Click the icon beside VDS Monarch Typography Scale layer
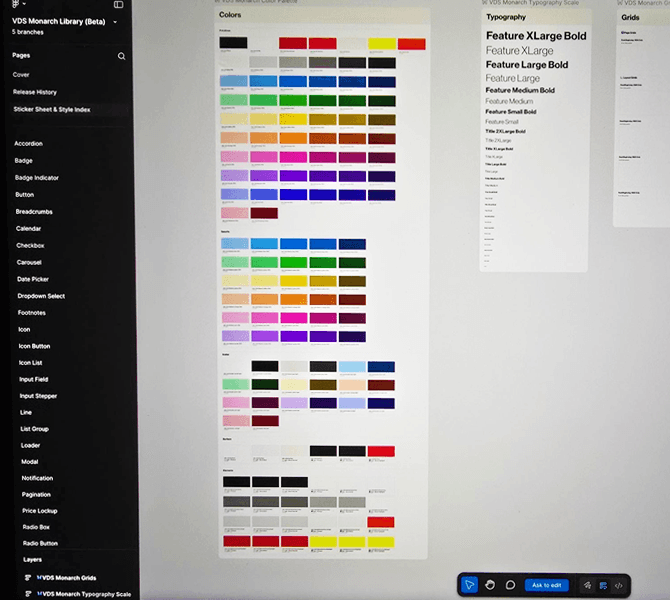 tap(29, 594)
